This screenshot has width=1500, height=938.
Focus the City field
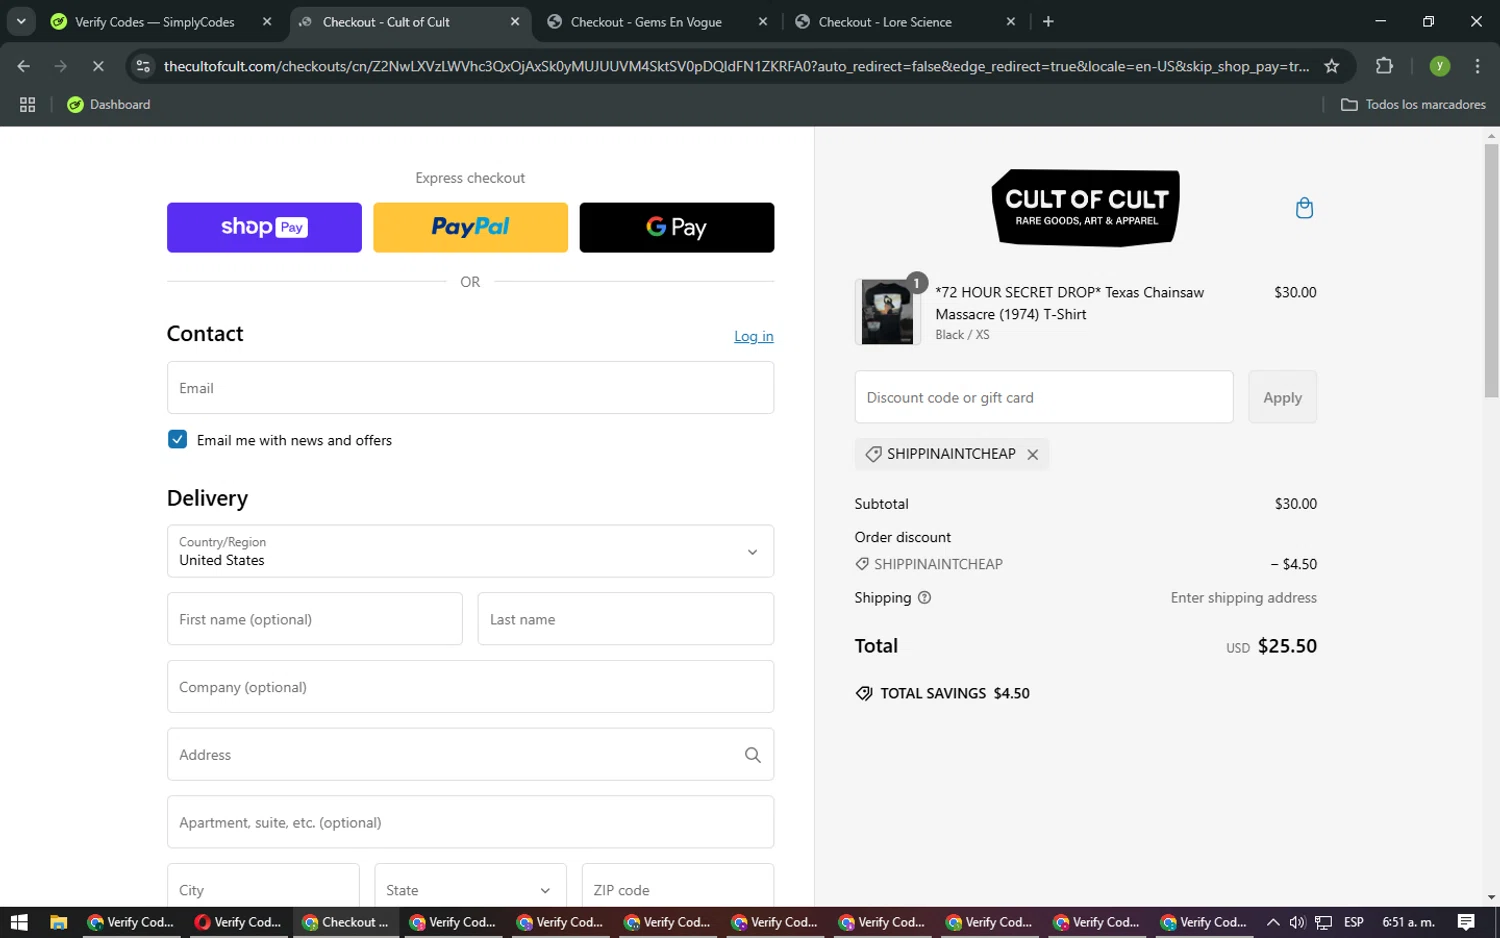point(263,889)
